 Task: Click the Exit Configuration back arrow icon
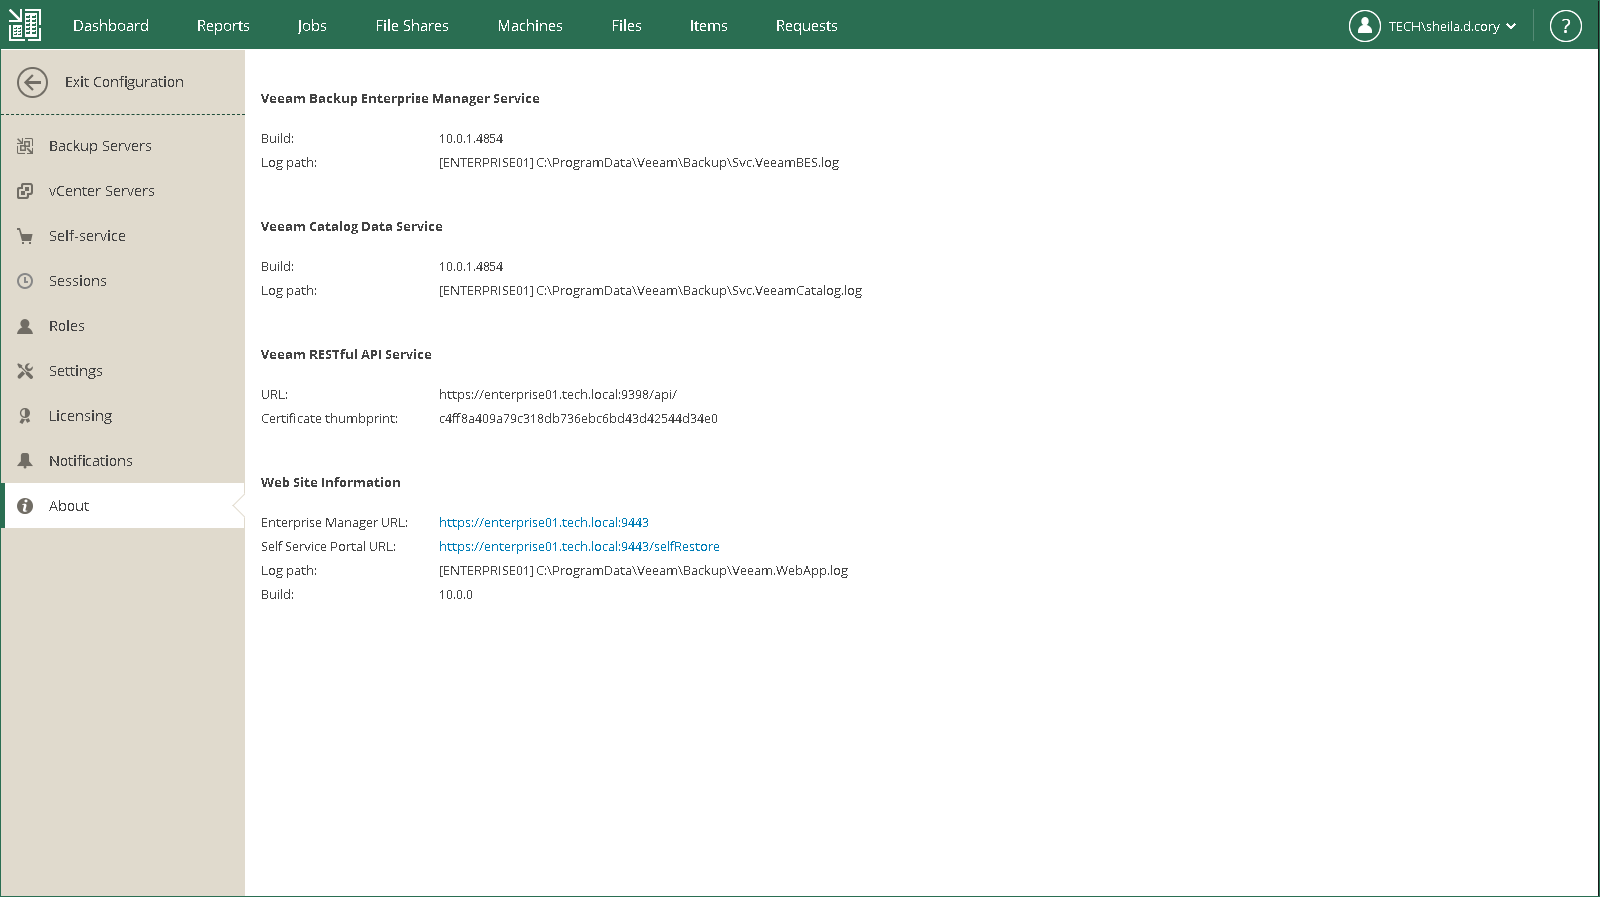click(32, 82)
